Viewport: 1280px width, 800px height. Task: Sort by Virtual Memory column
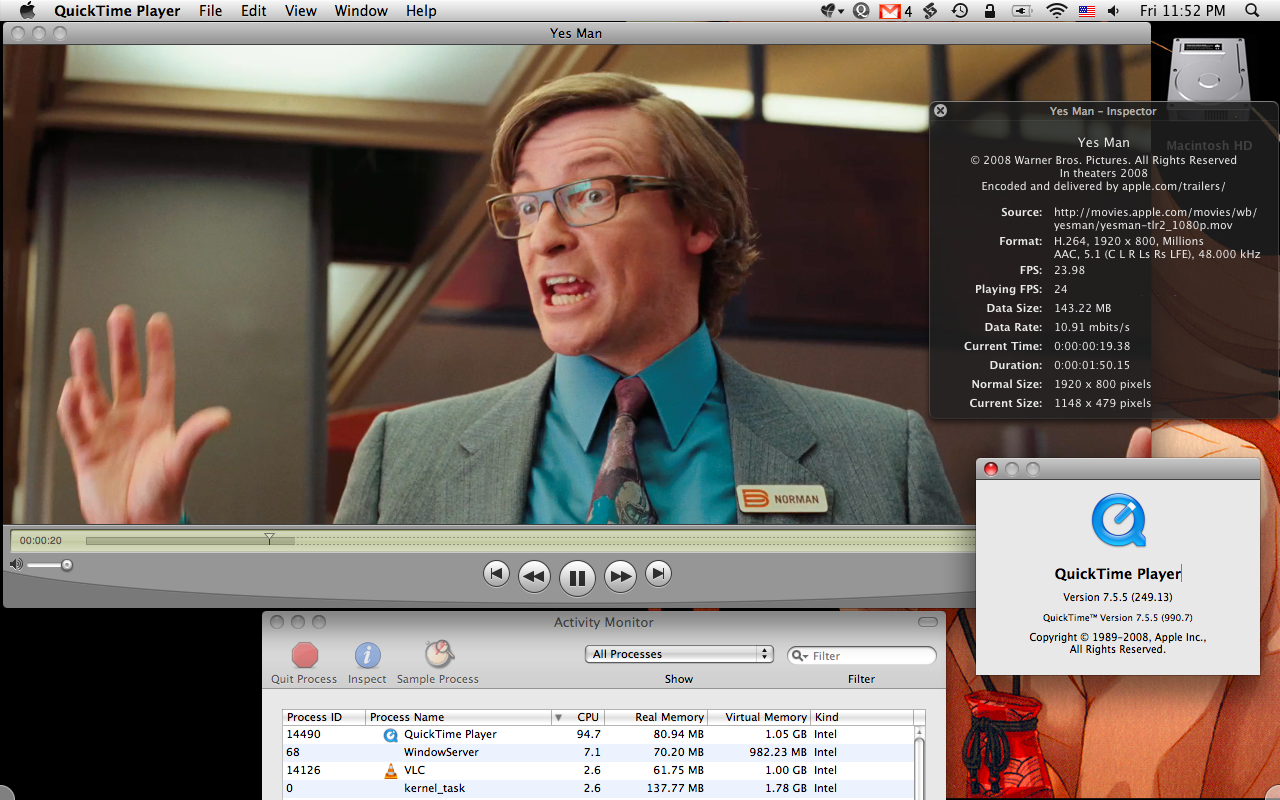click(760, 717)
